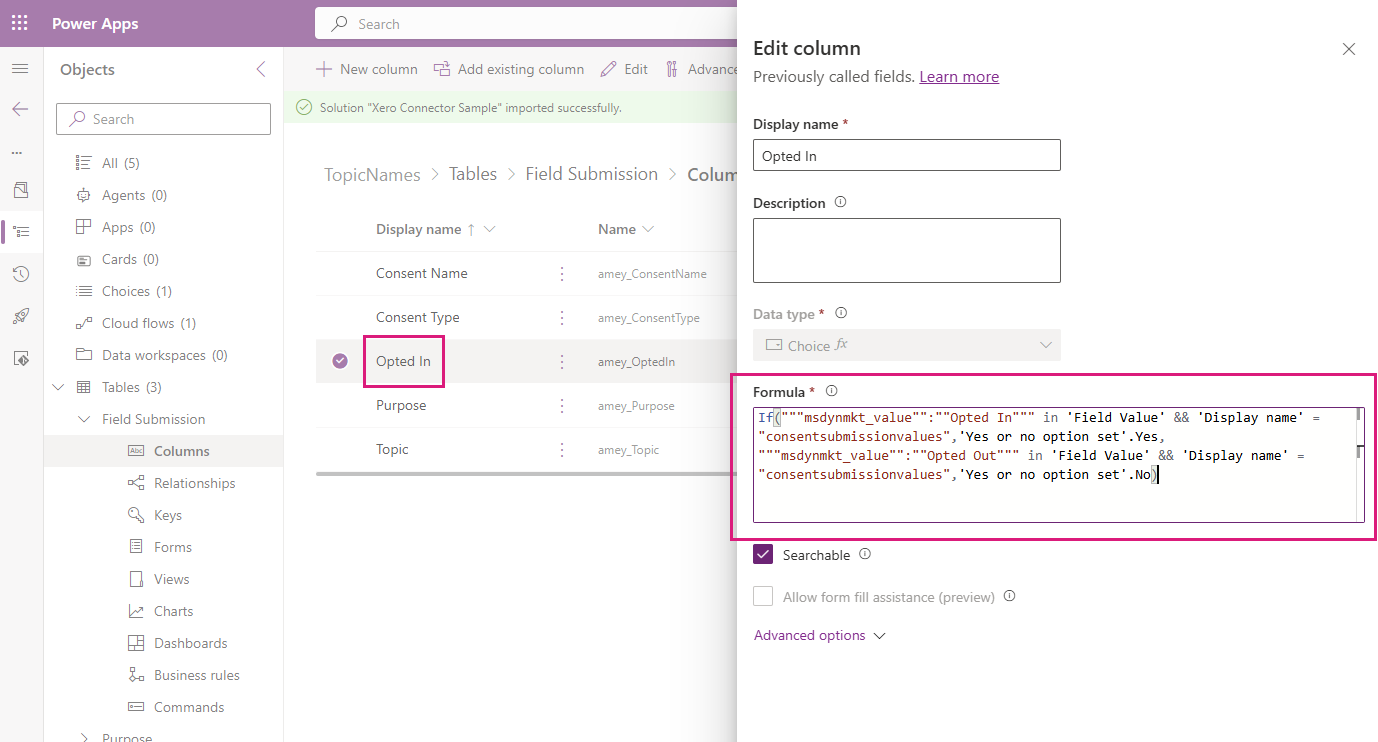
Task: Focus the top Search bar
Action: click(526, 24)
